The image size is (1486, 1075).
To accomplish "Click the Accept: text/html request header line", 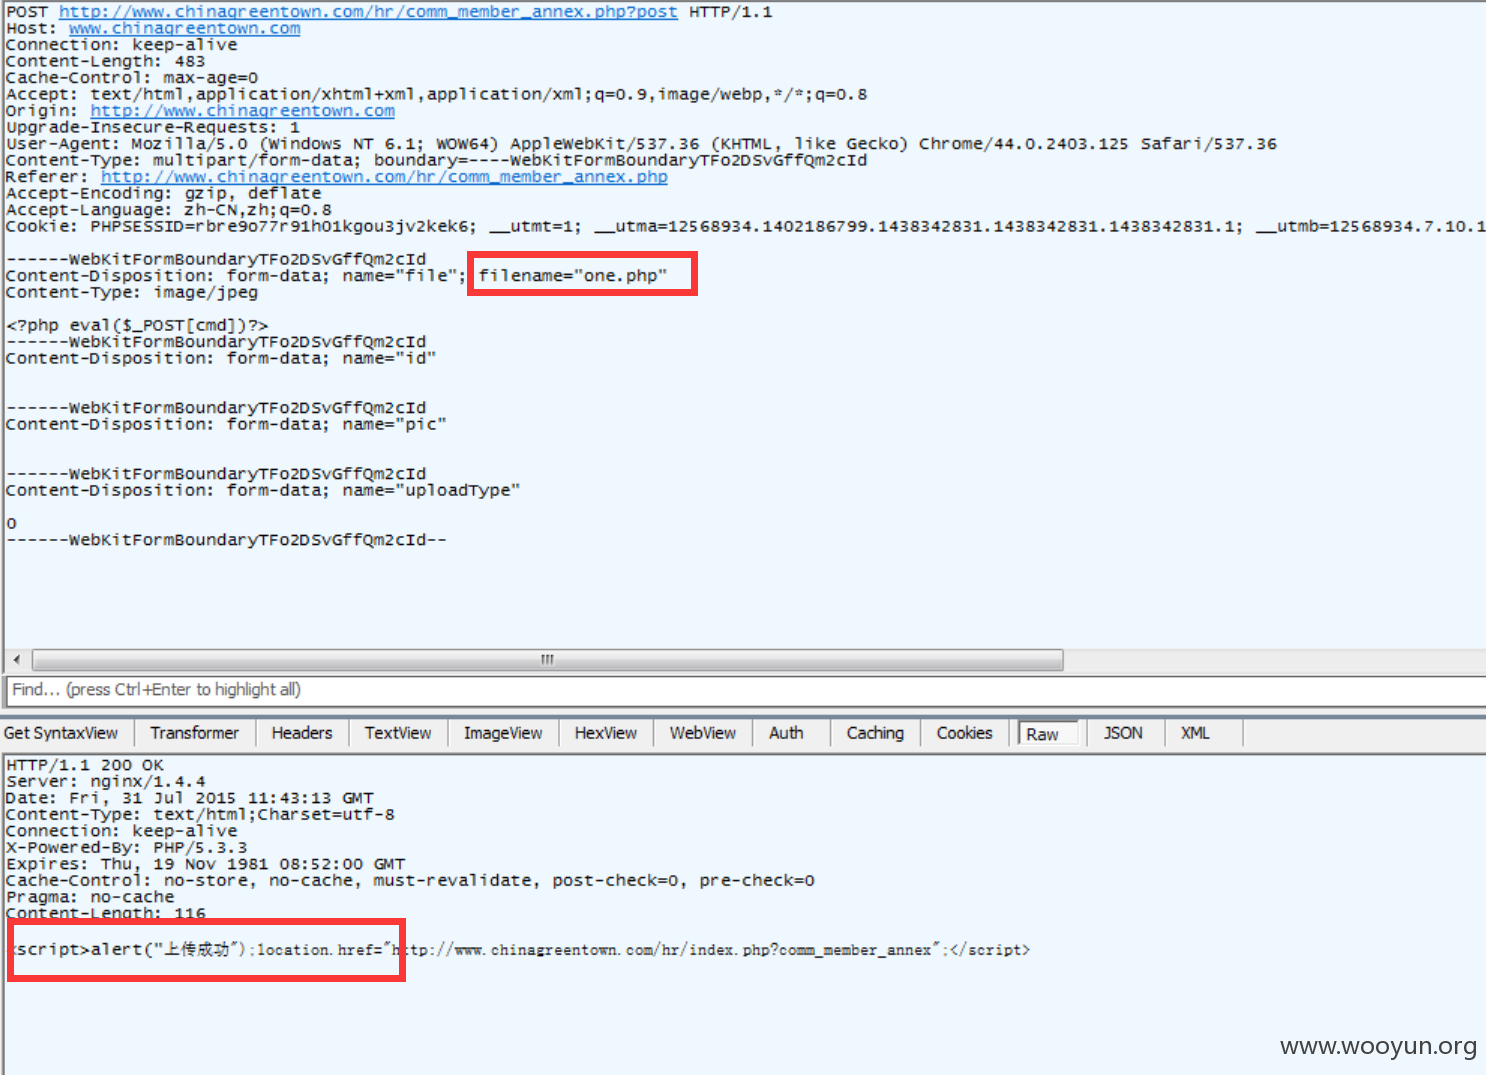I will pos(437,95).
